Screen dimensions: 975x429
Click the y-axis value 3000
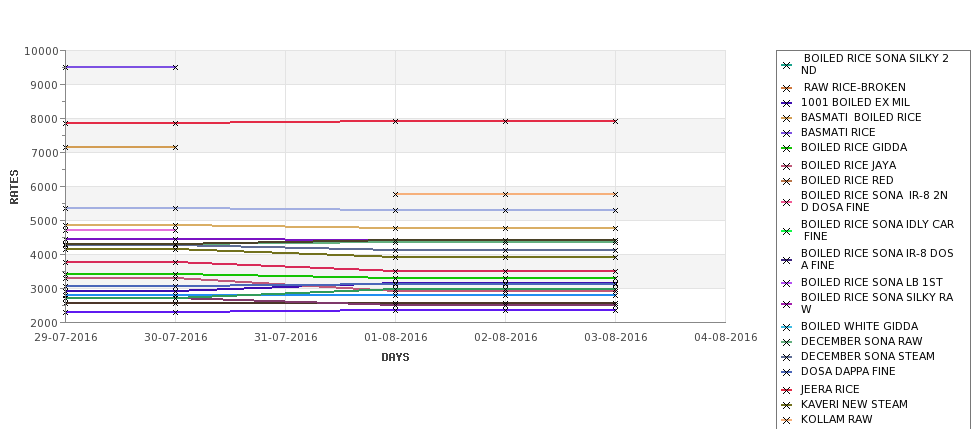45,289
